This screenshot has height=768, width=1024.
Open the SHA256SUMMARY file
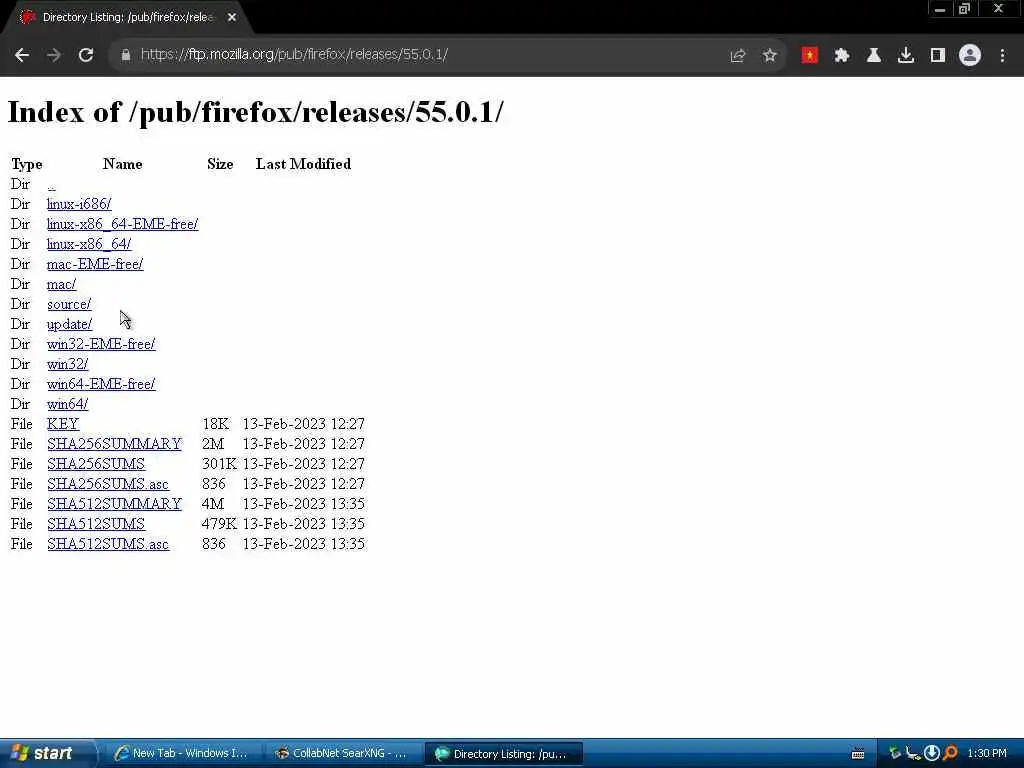pos(114,444)
